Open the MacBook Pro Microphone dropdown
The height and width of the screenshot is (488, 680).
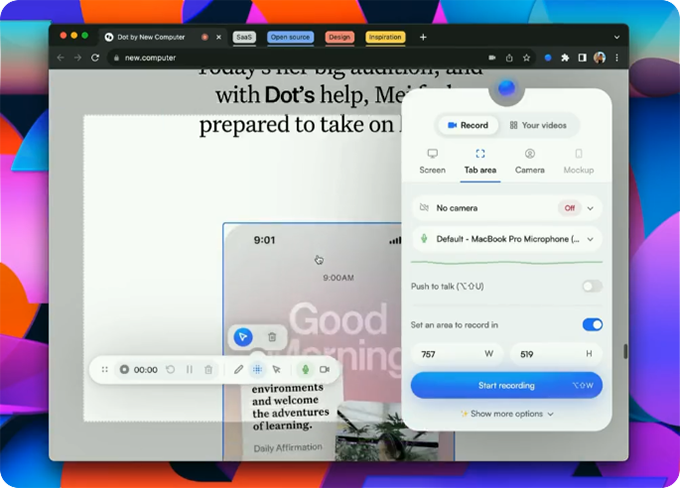click(x=507, y=239)
